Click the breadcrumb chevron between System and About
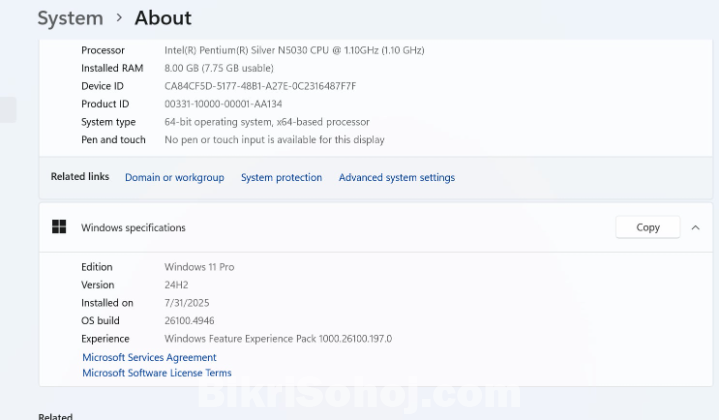Screen dimensions: 719x420 coord(119,18)
